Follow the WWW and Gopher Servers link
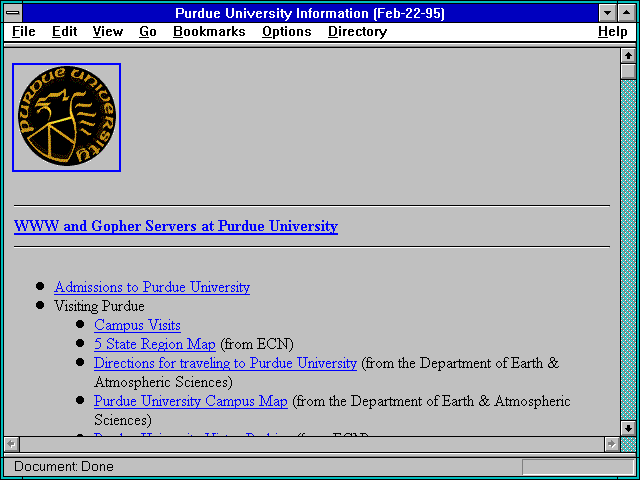Viewport: 640px width, 480px height. click(176, 226)
